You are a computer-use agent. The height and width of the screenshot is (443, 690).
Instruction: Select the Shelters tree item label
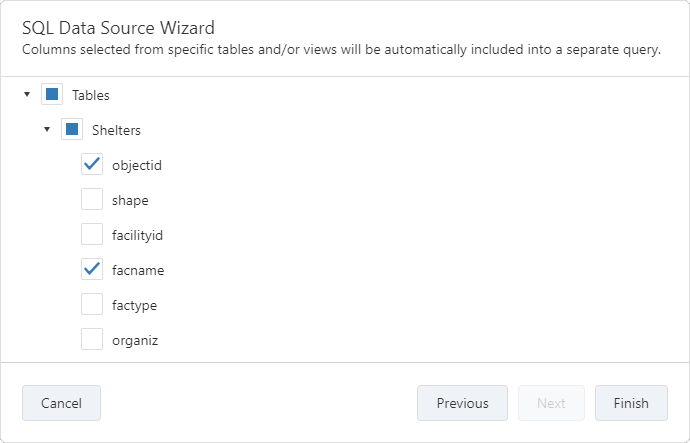(116, 131)
